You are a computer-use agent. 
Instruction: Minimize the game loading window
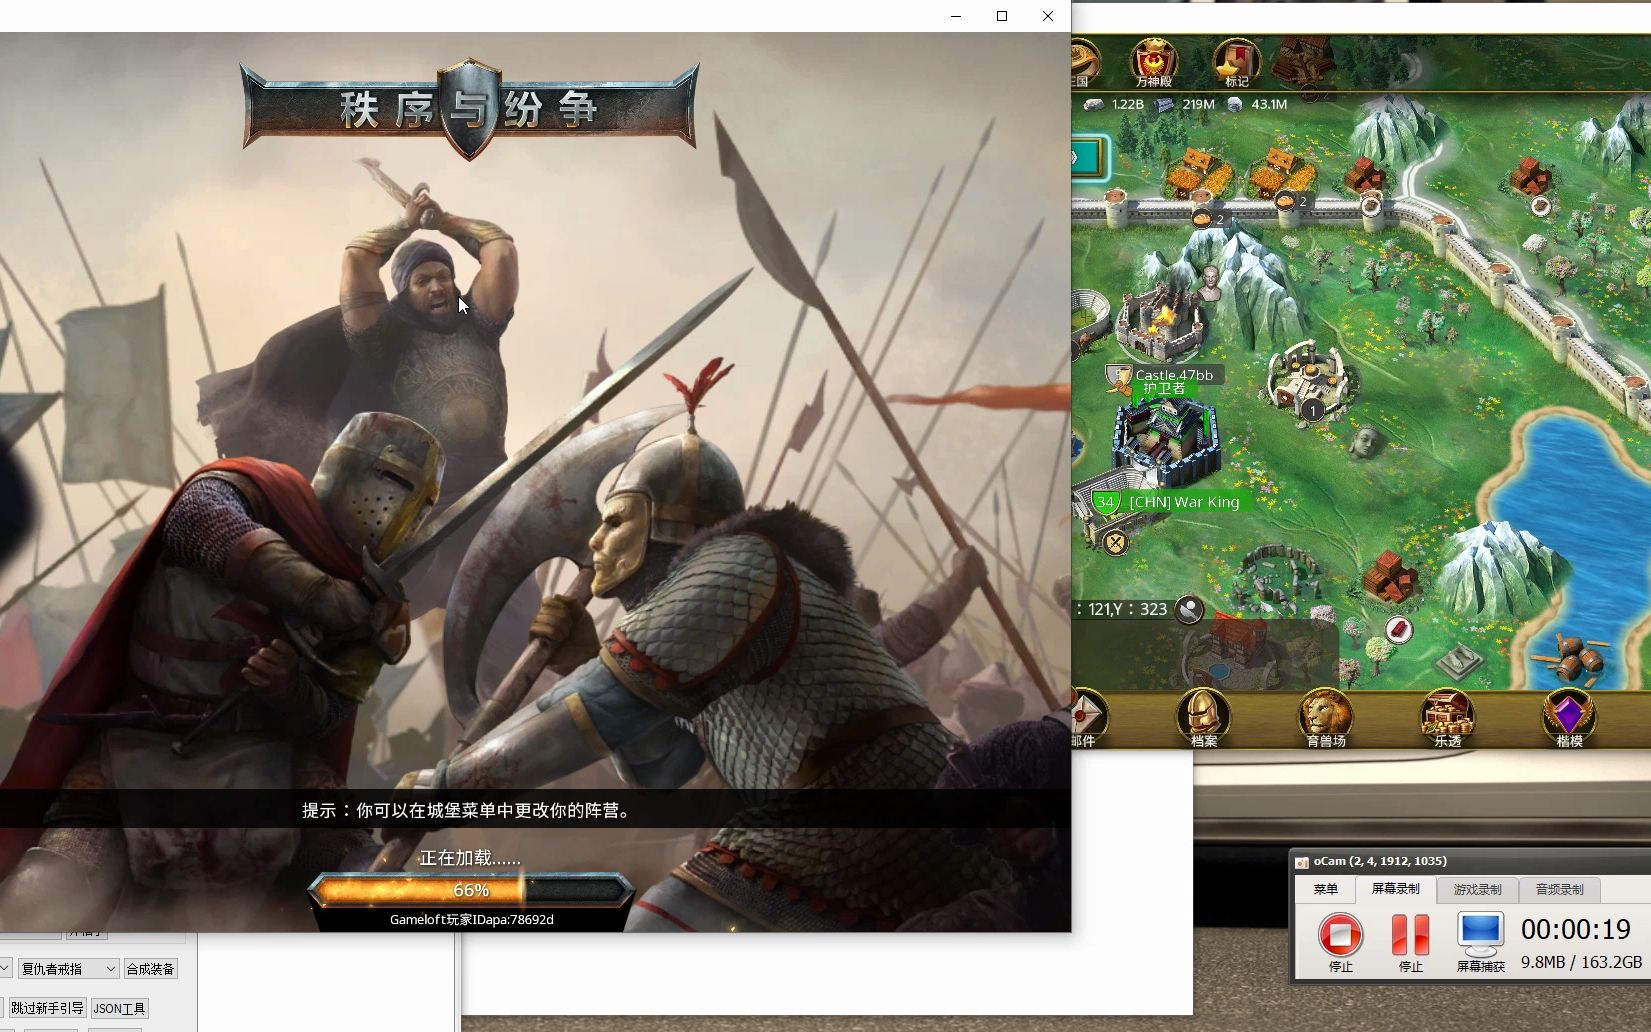point(956,16)
